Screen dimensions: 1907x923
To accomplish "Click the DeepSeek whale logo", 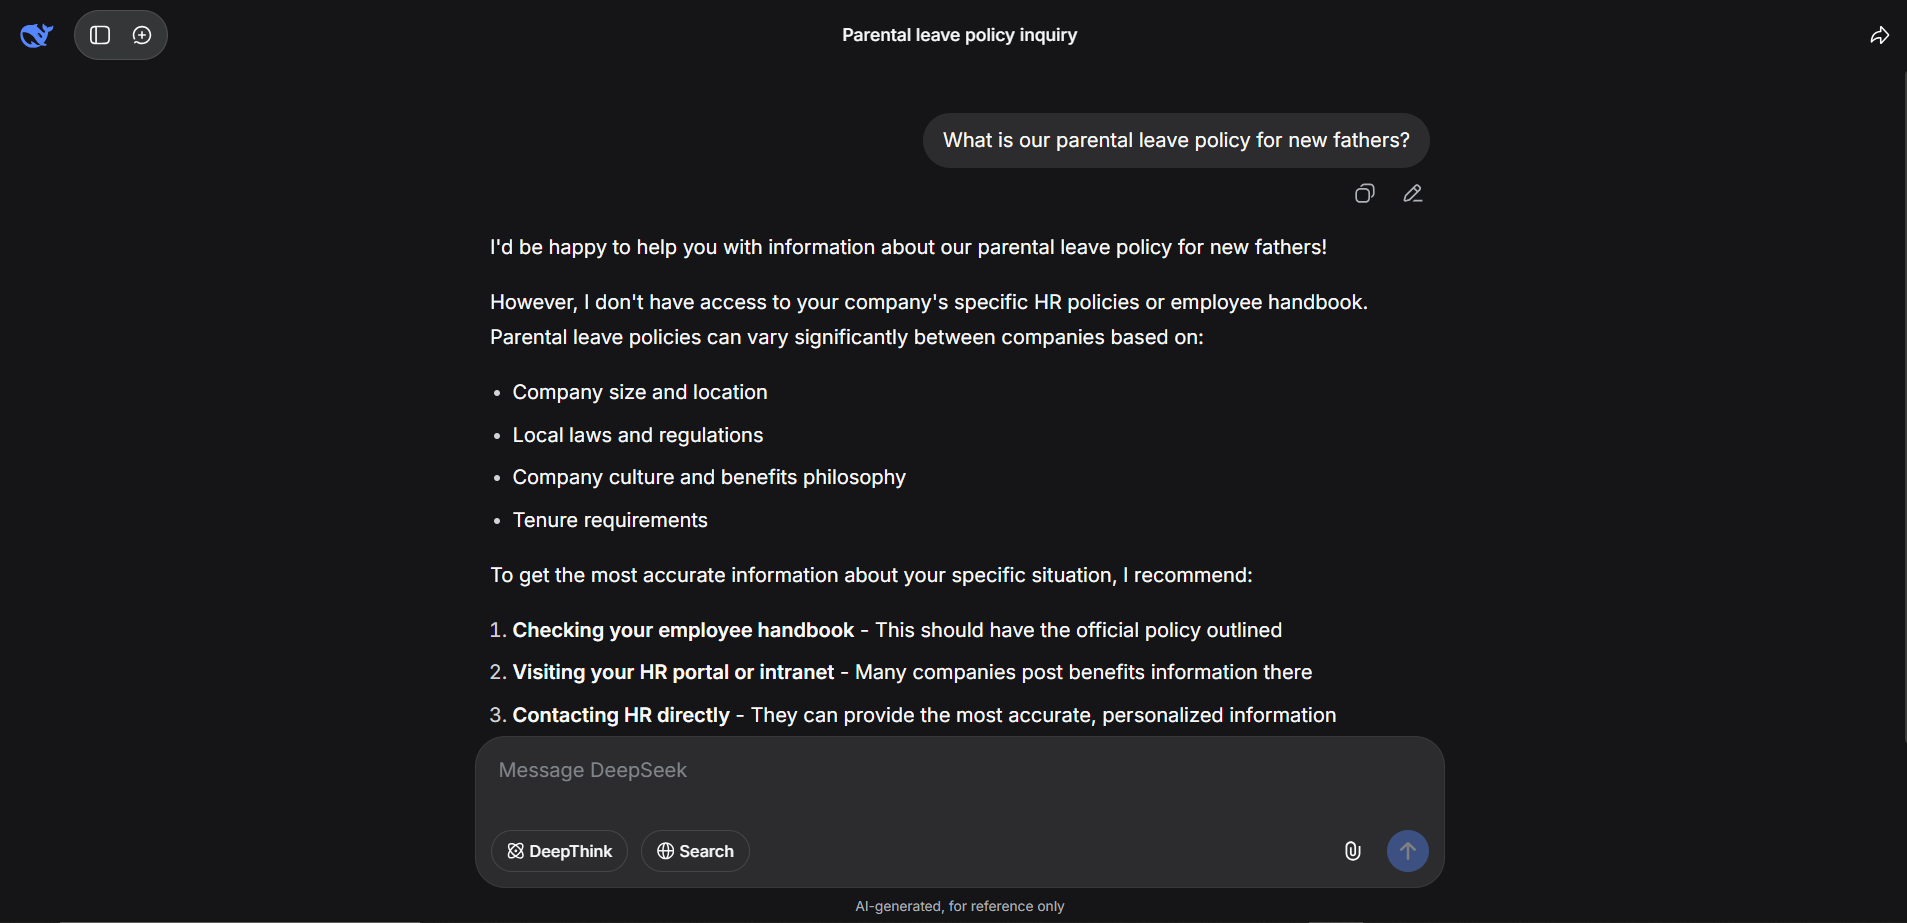I will point(36,35).
